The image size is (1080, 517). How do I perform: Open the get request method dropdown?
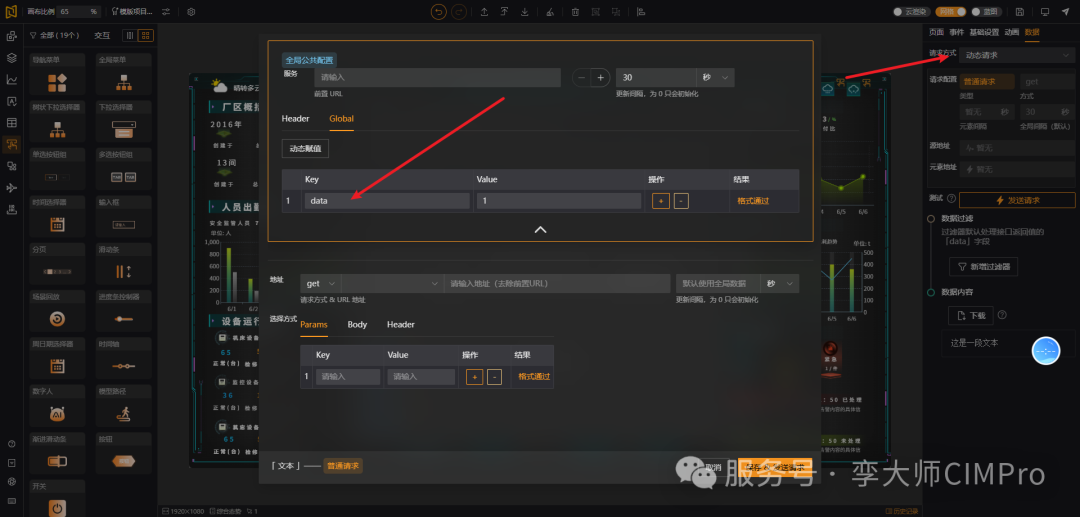[x=320, y=284]
